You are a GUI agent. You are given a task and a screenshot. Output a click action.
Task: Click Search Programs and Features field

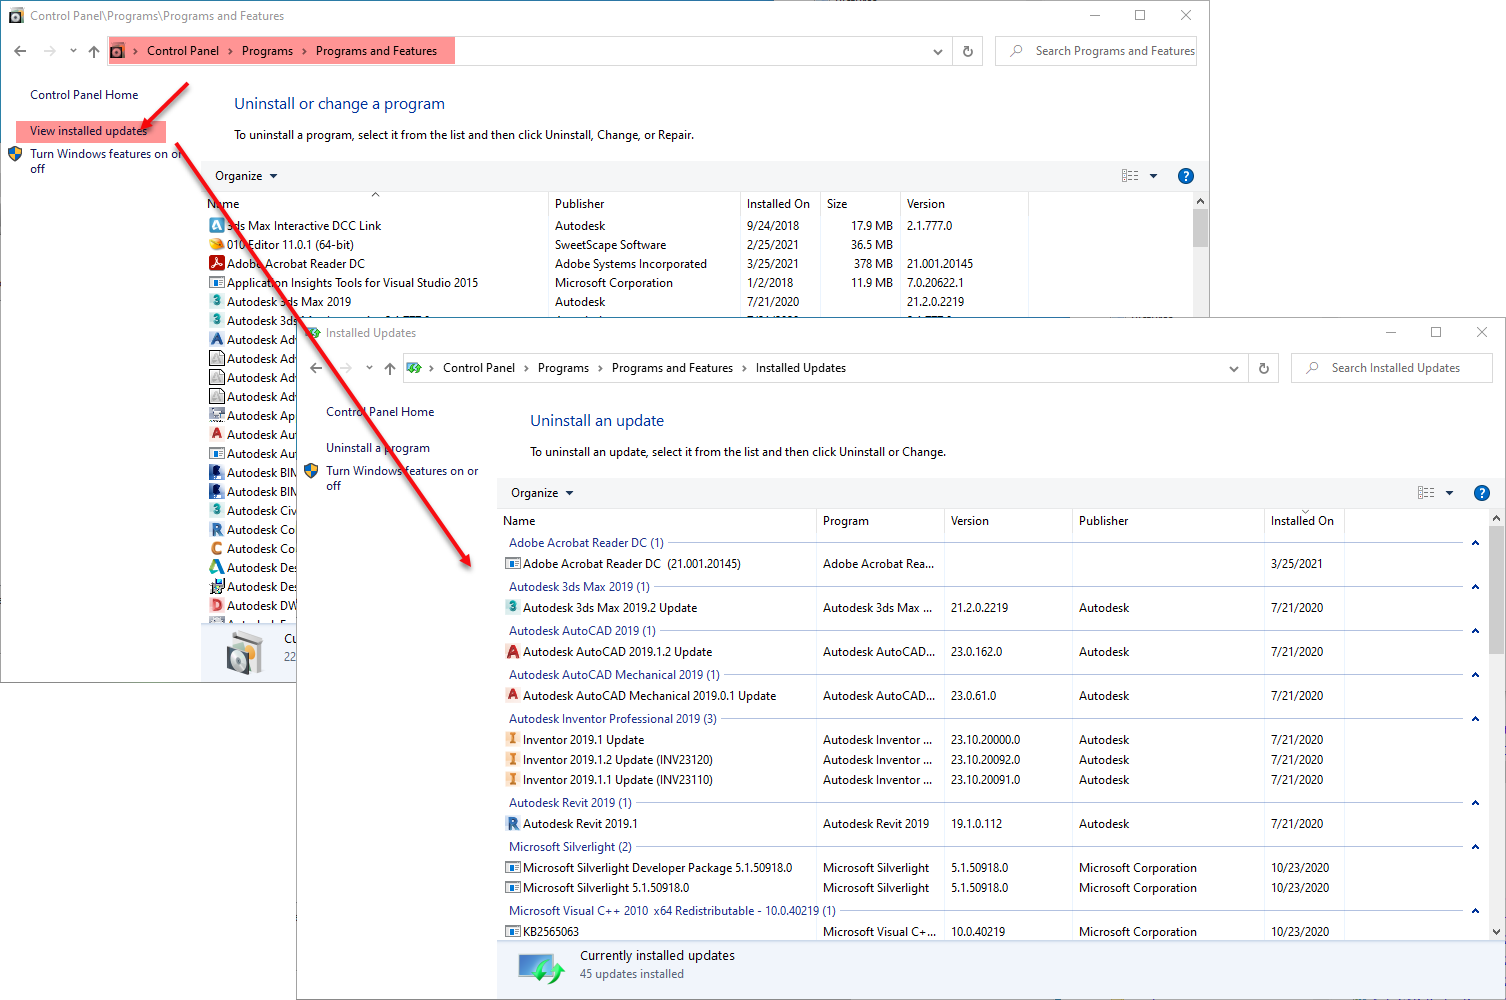[1096, 51]
